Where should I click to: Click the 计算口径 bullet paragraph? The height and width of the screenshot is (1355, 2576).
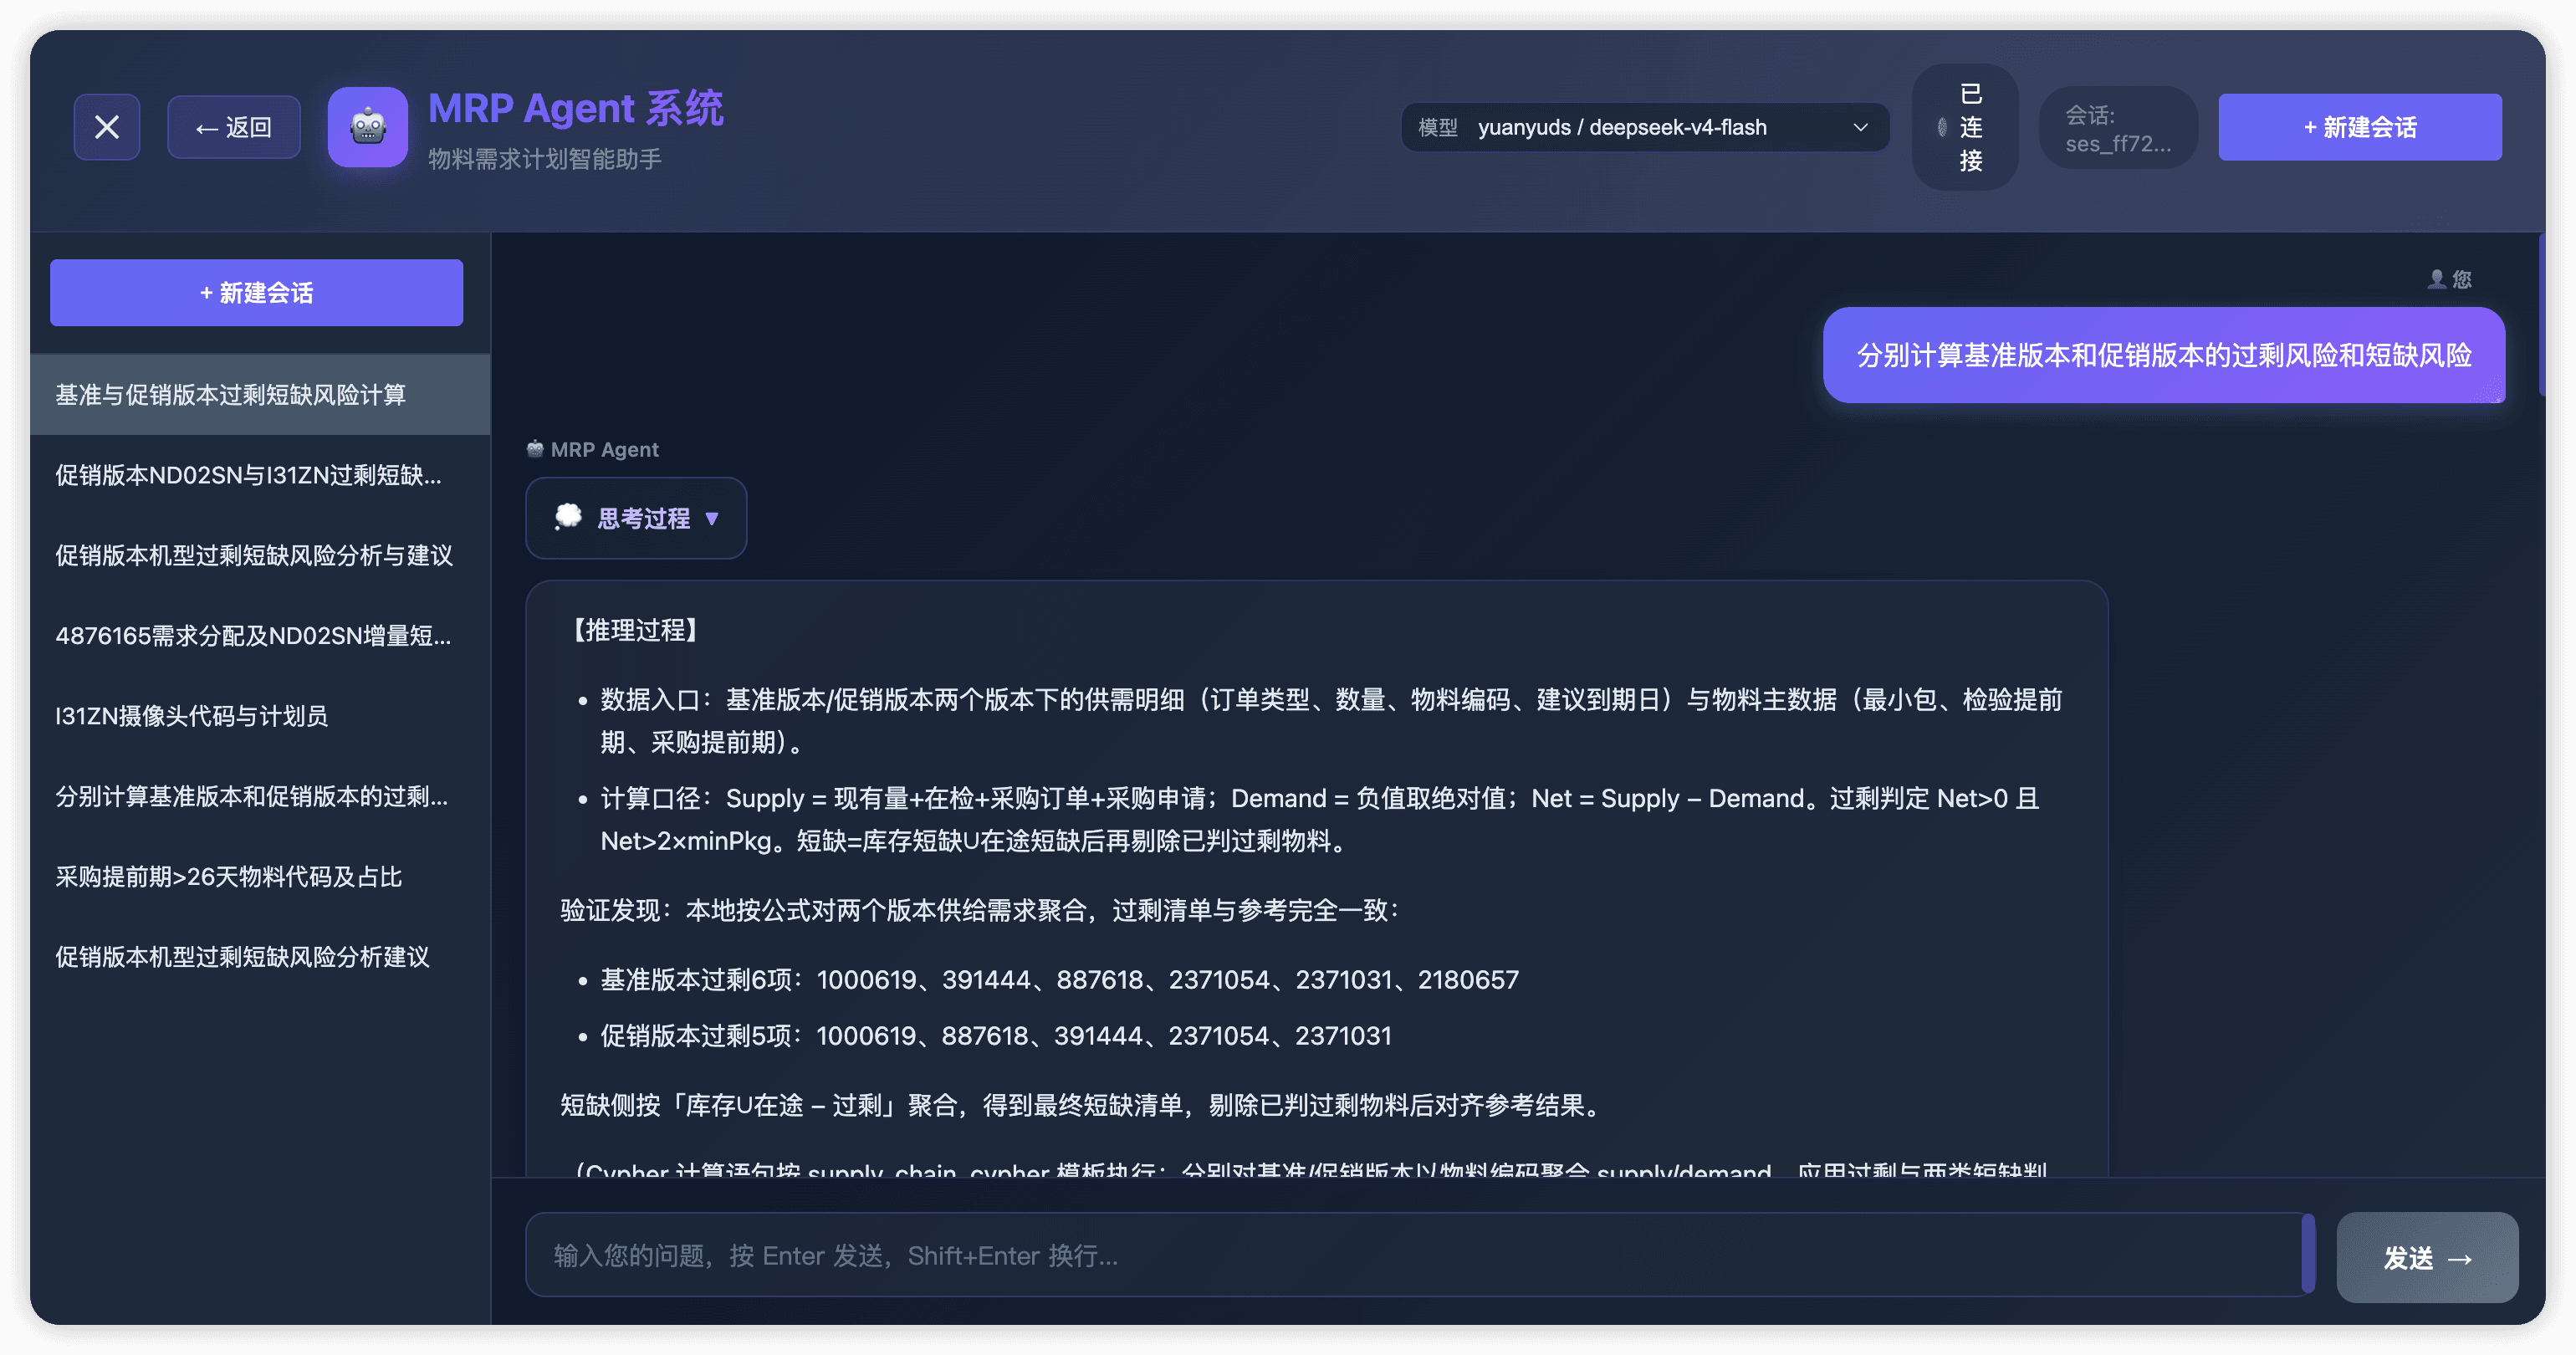pos(1320,819)
